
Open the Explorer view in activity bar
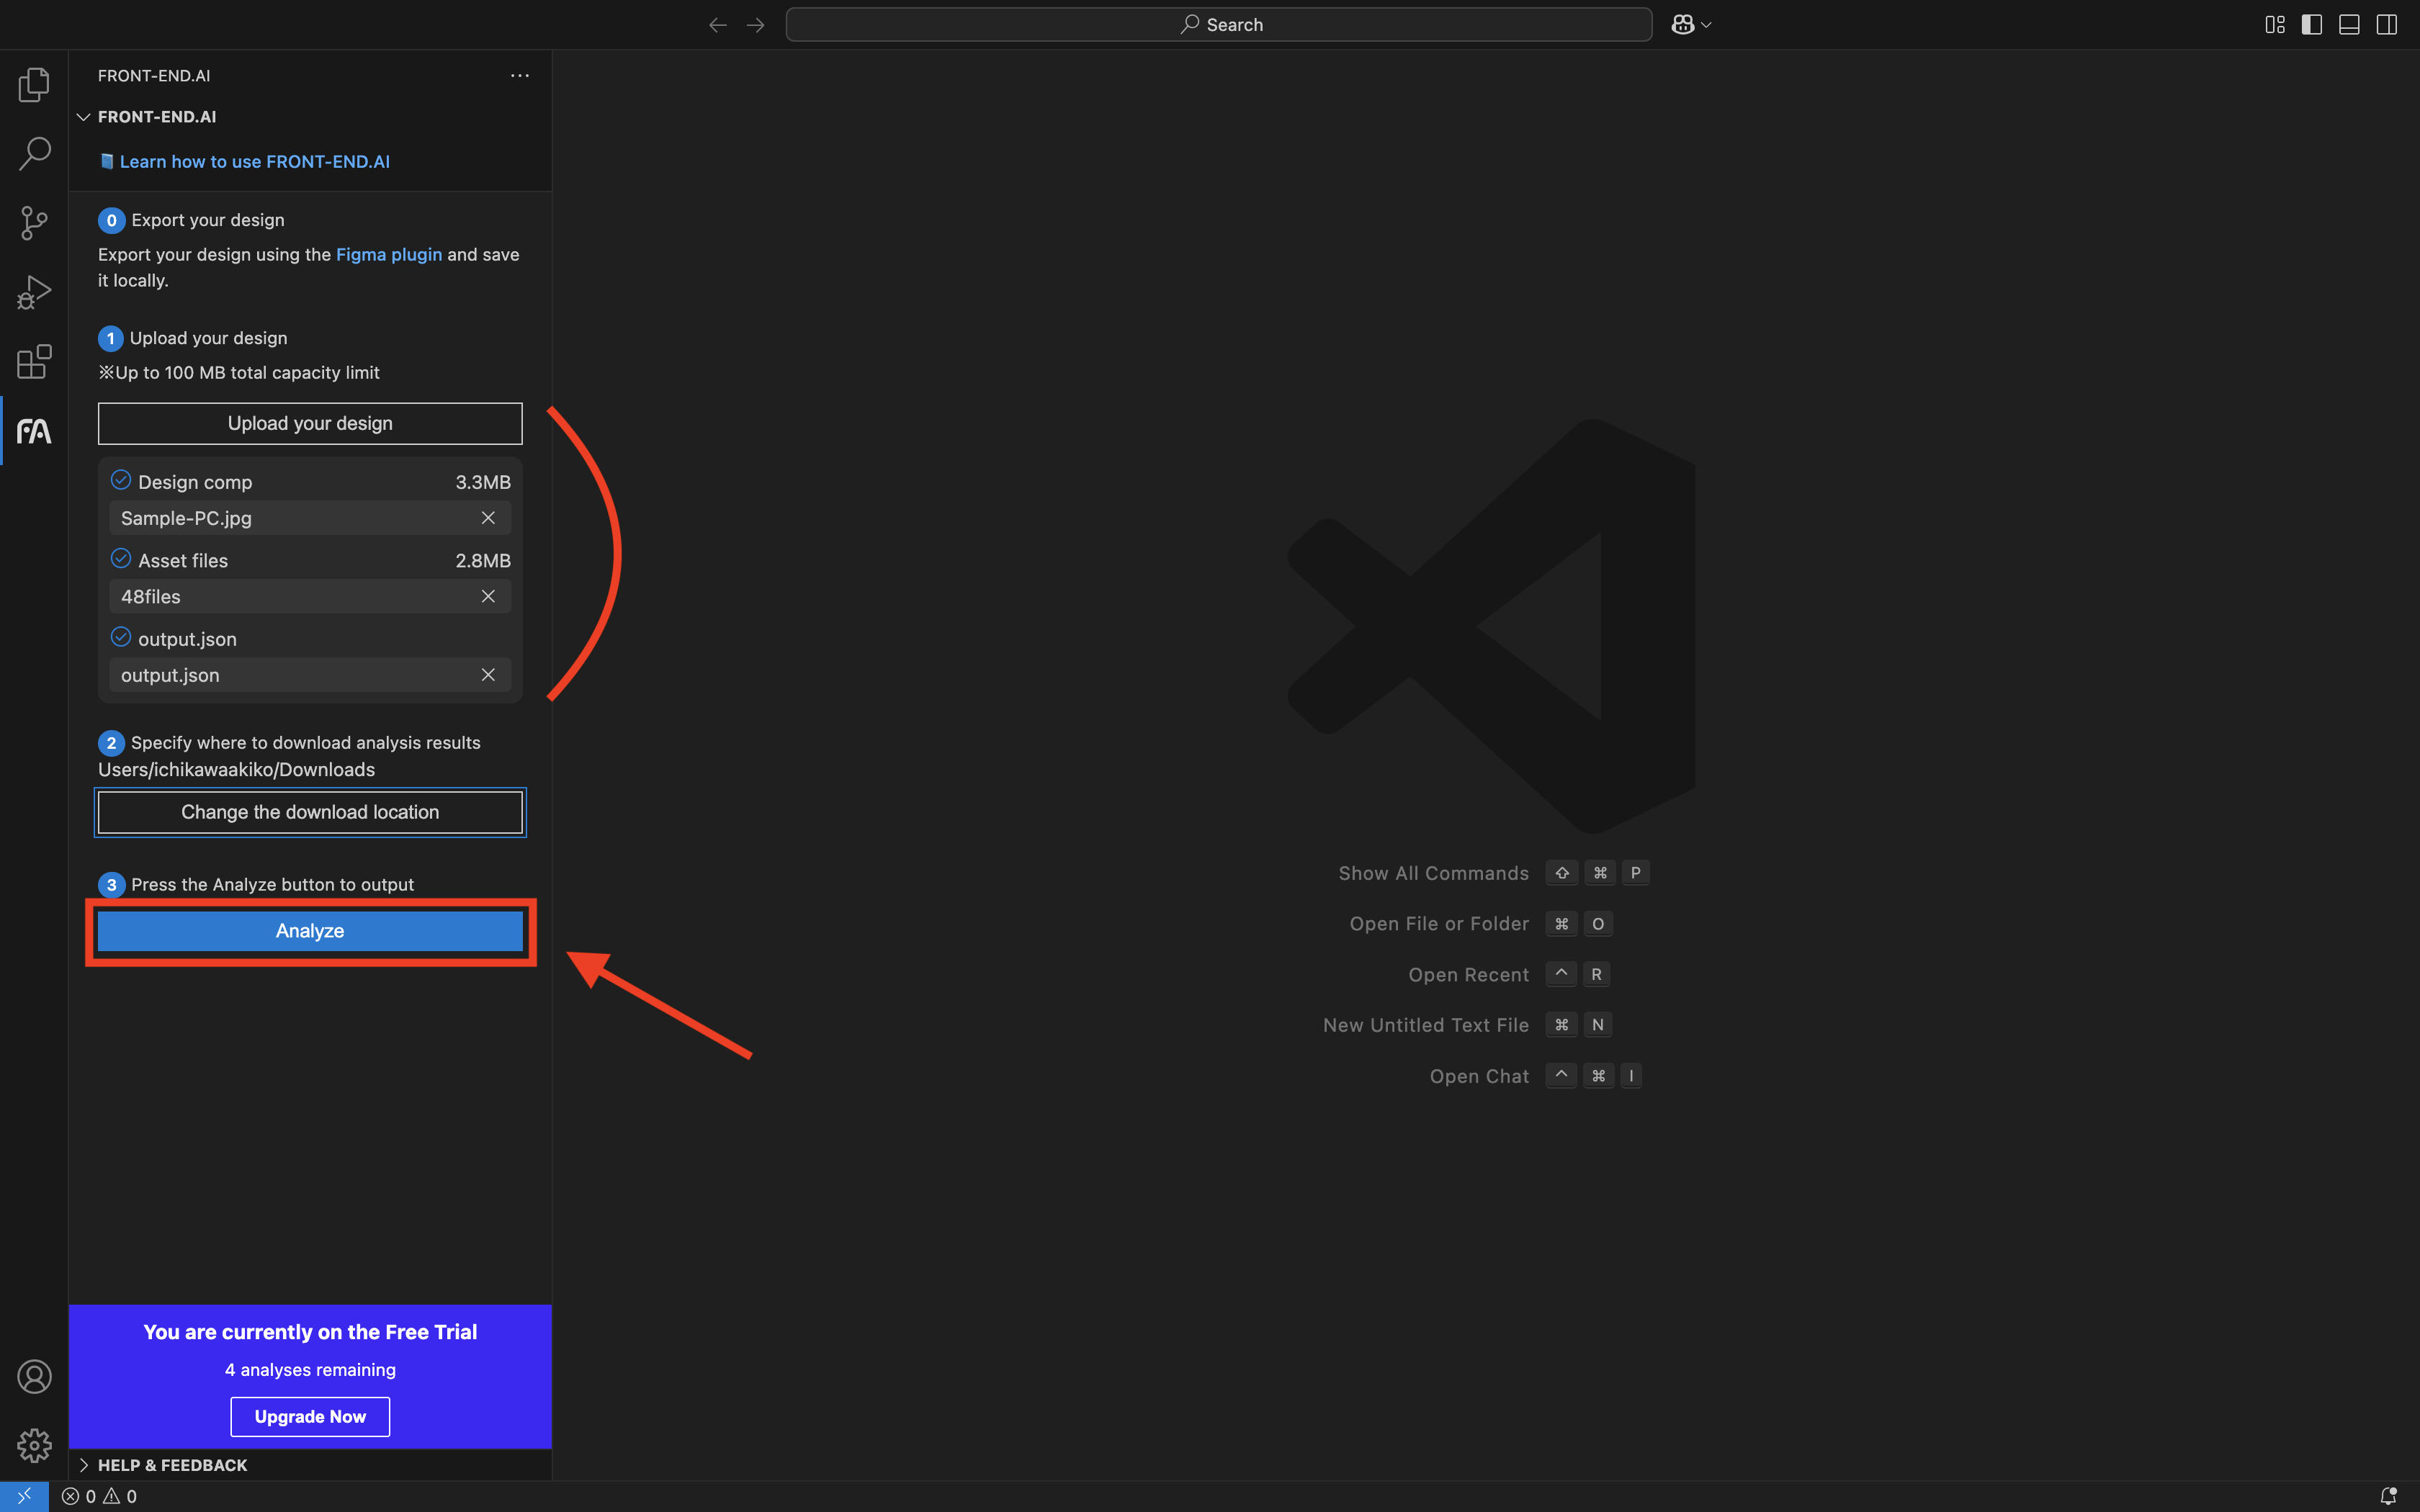tap(34, 85)
